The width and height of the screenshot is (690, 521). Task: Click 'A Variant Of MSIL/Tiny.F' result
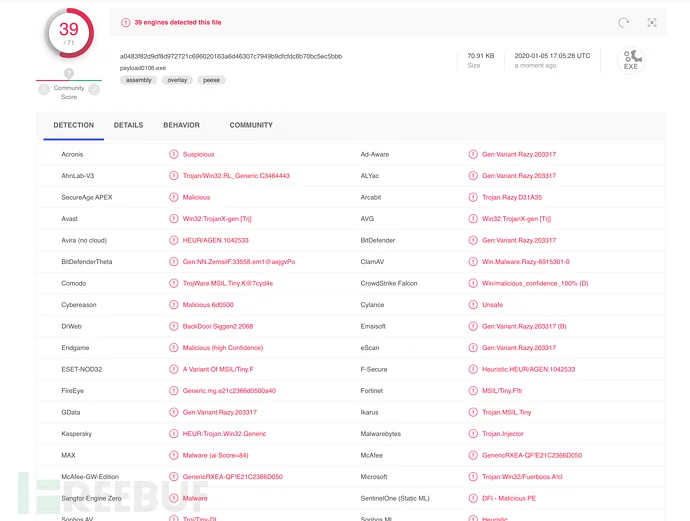click(218, 369)
